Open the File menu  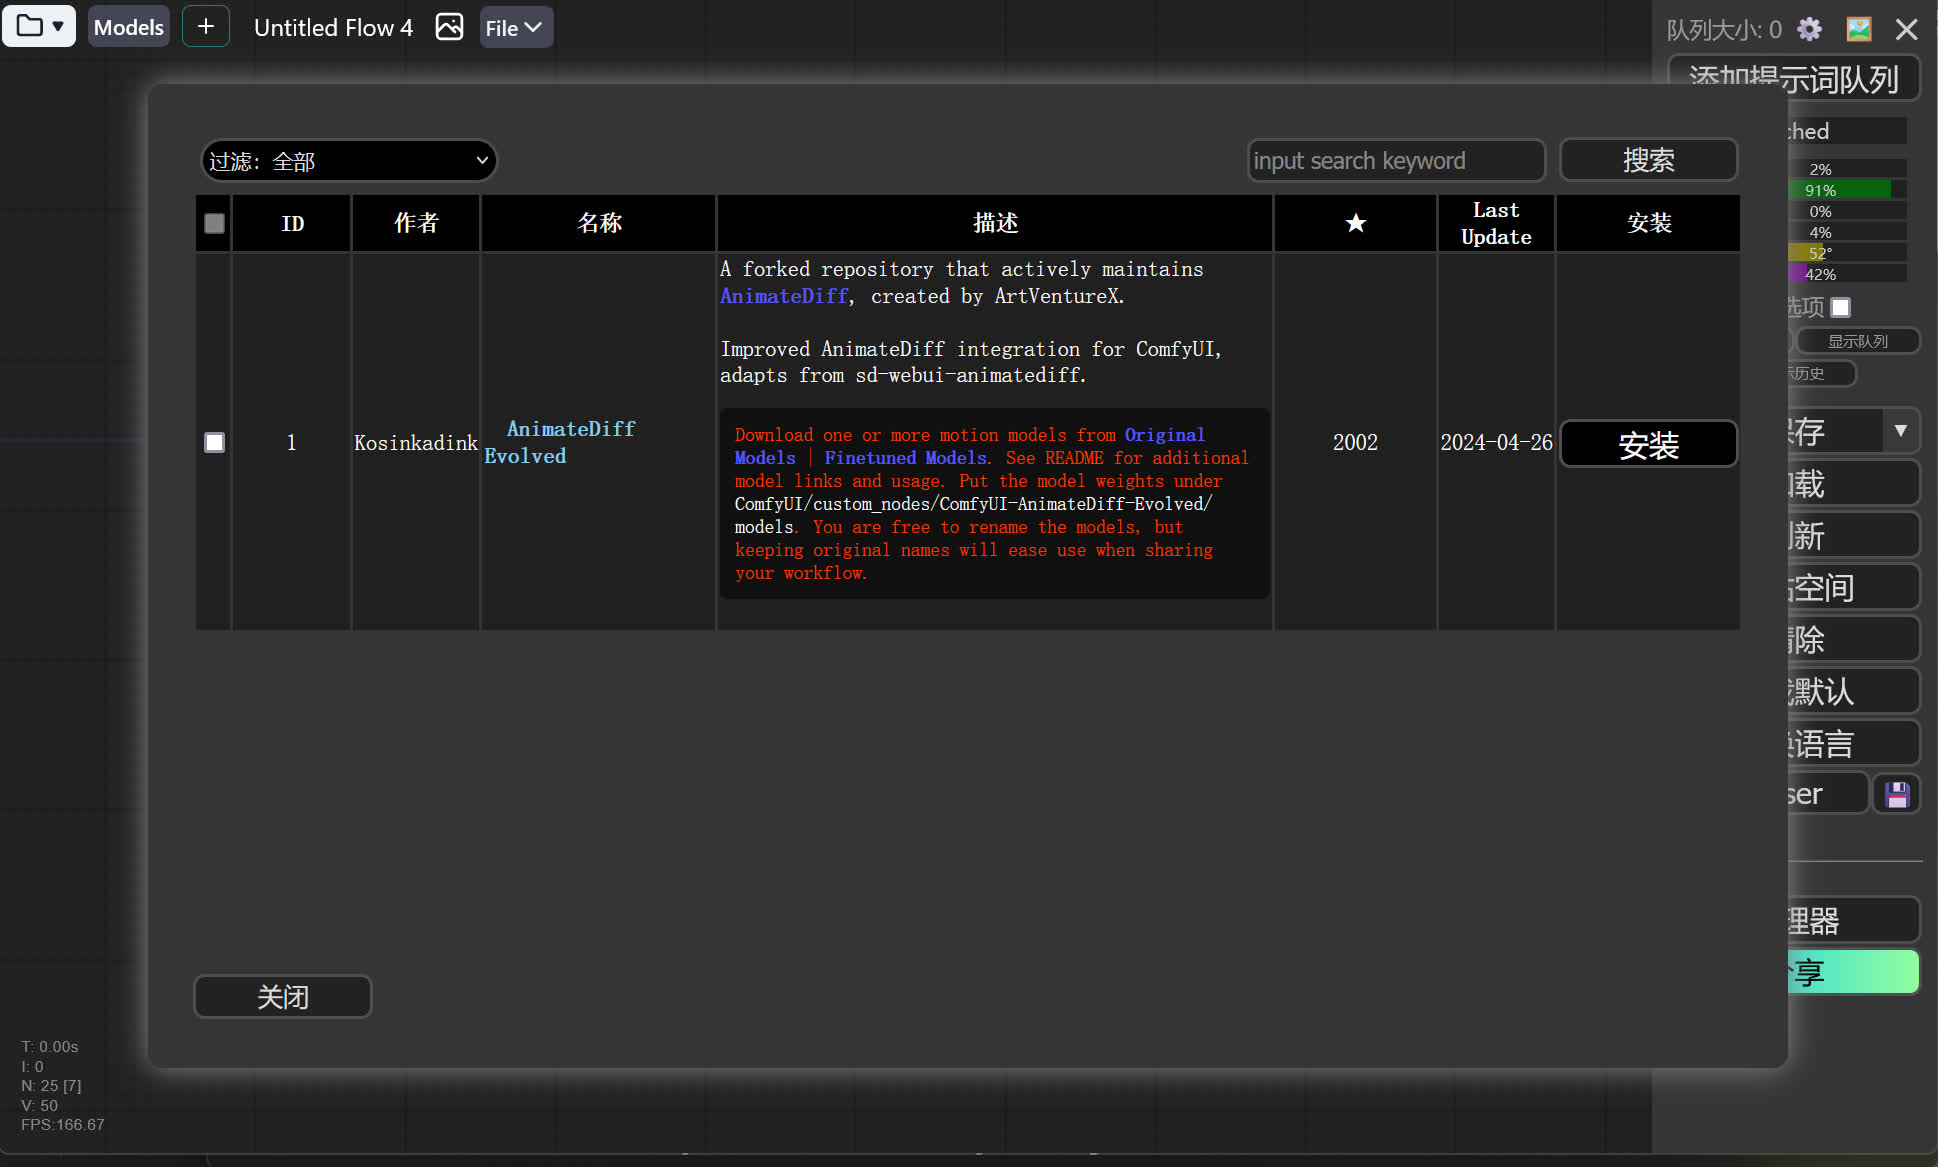[515, 27]
